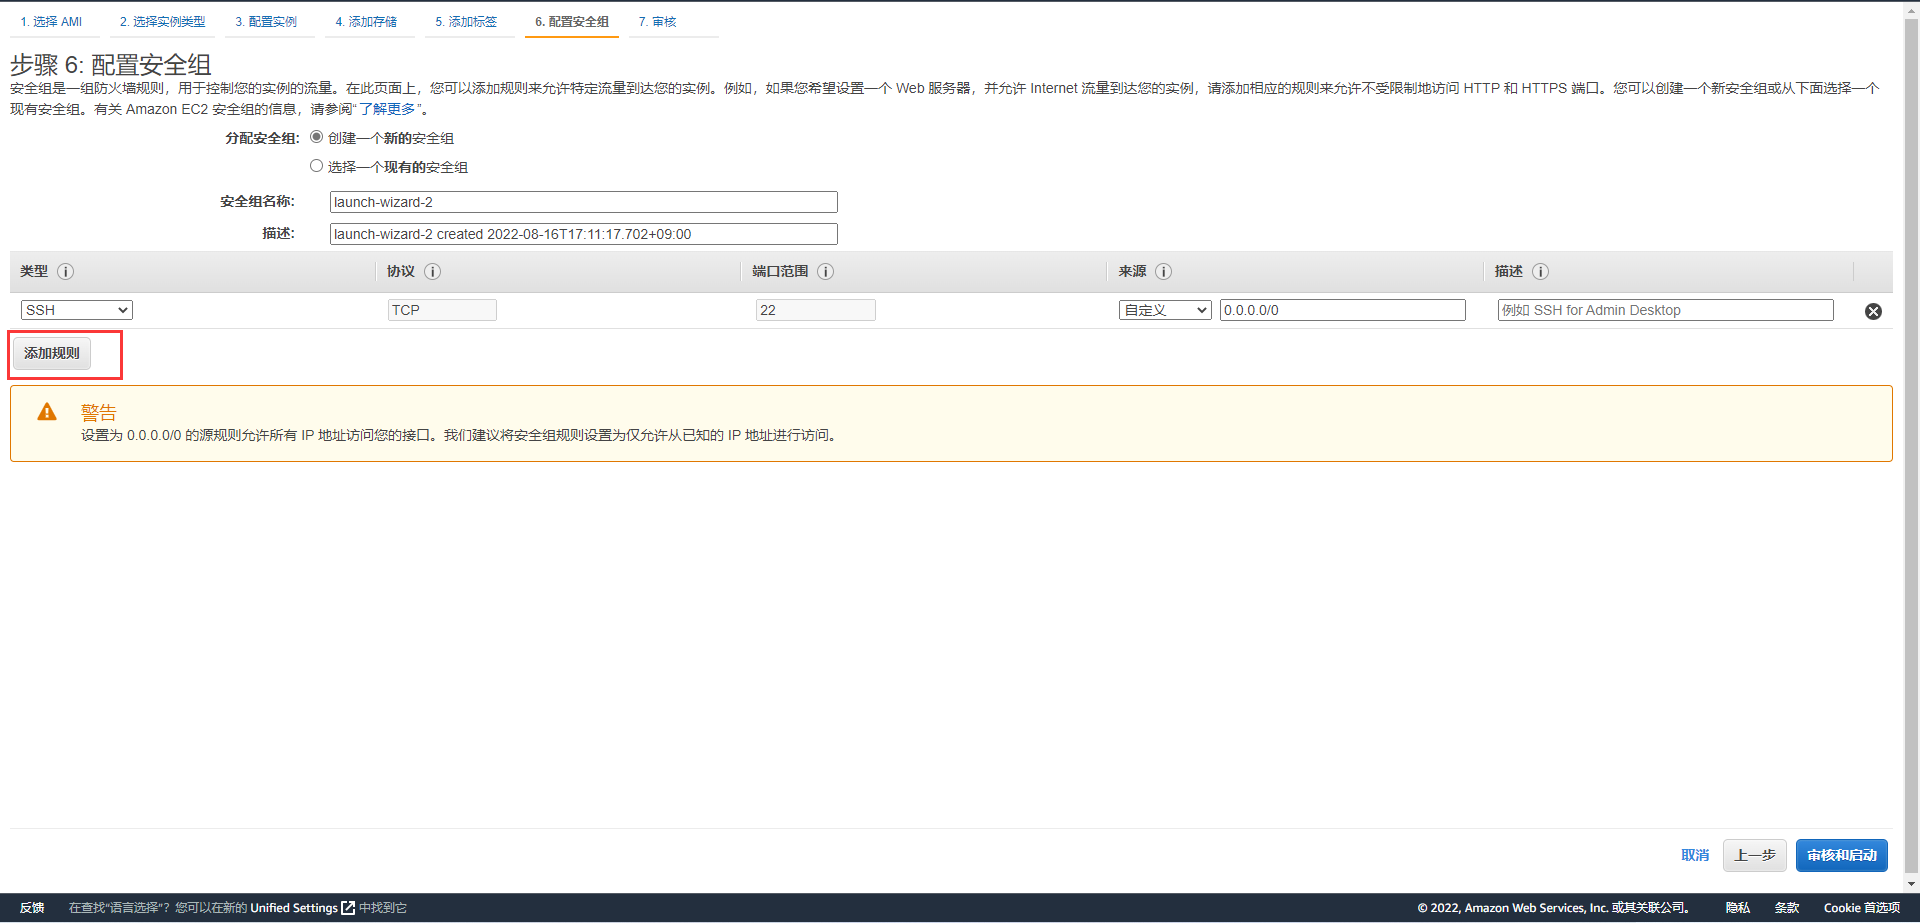Viewport: 1920px width, 923px height.
Task: Click info icon next to 类型 header
Action: point(66,271)
